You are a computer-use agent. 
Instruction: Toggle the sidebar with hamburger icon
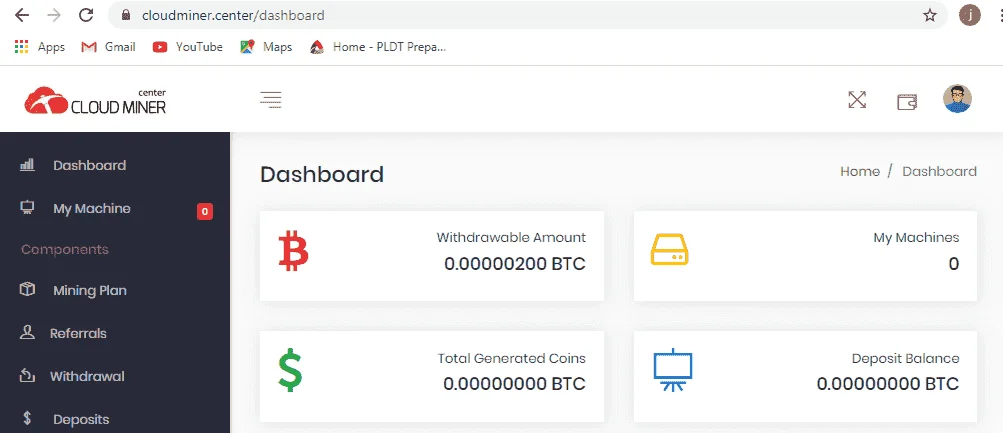point(271,100)
